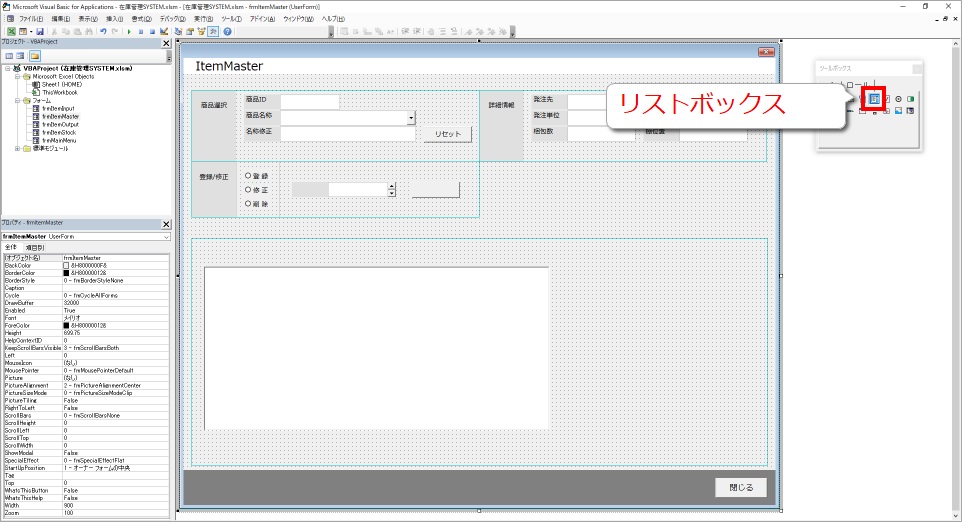The image size is (962, 522).
Task: Stop execution with the Reset square icon
Action: [152, 31]
